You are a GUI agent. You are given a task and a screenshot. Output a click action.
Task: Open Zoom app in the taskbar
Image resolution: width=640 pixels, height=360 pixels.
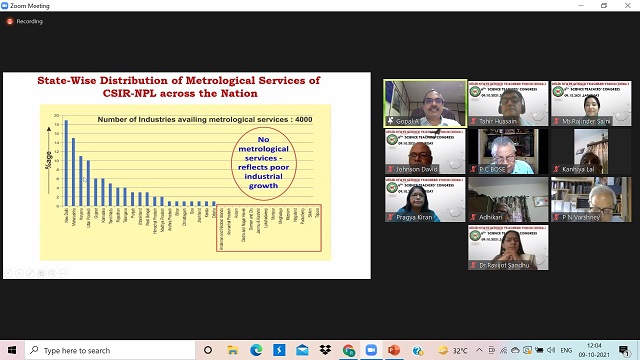point(371,350)
